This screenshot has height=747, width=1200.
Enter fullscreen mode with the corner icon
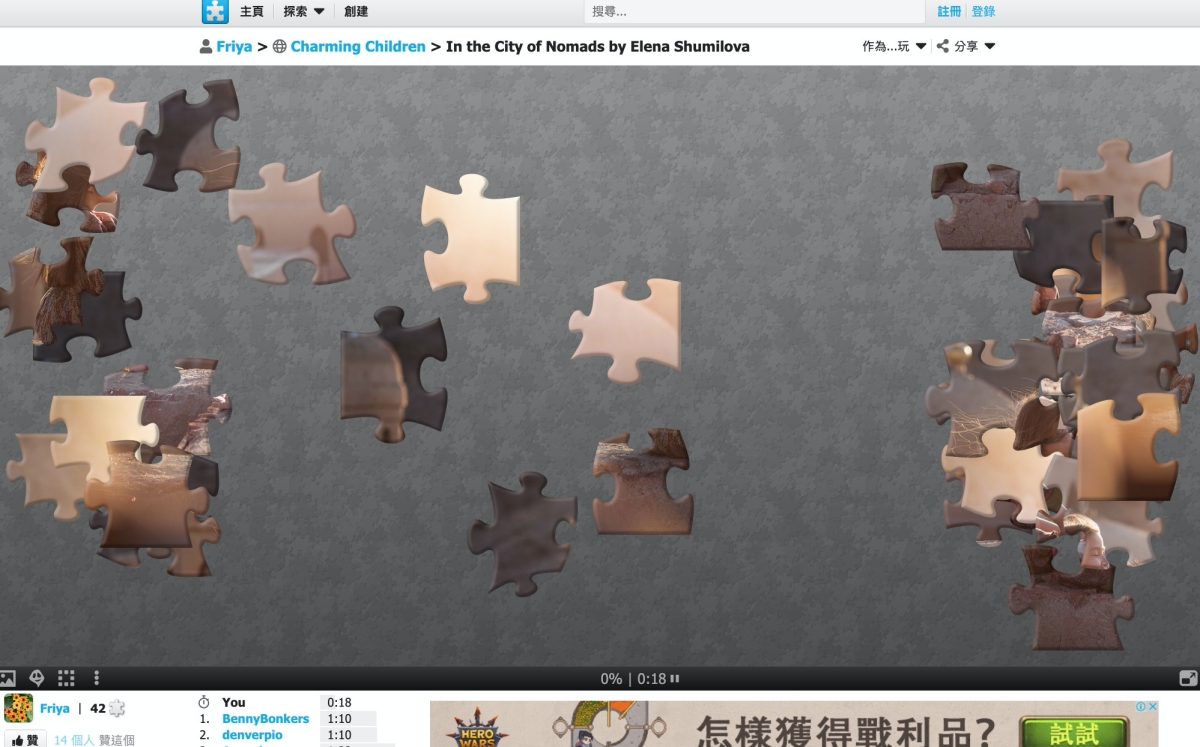tap(1188, 678)
